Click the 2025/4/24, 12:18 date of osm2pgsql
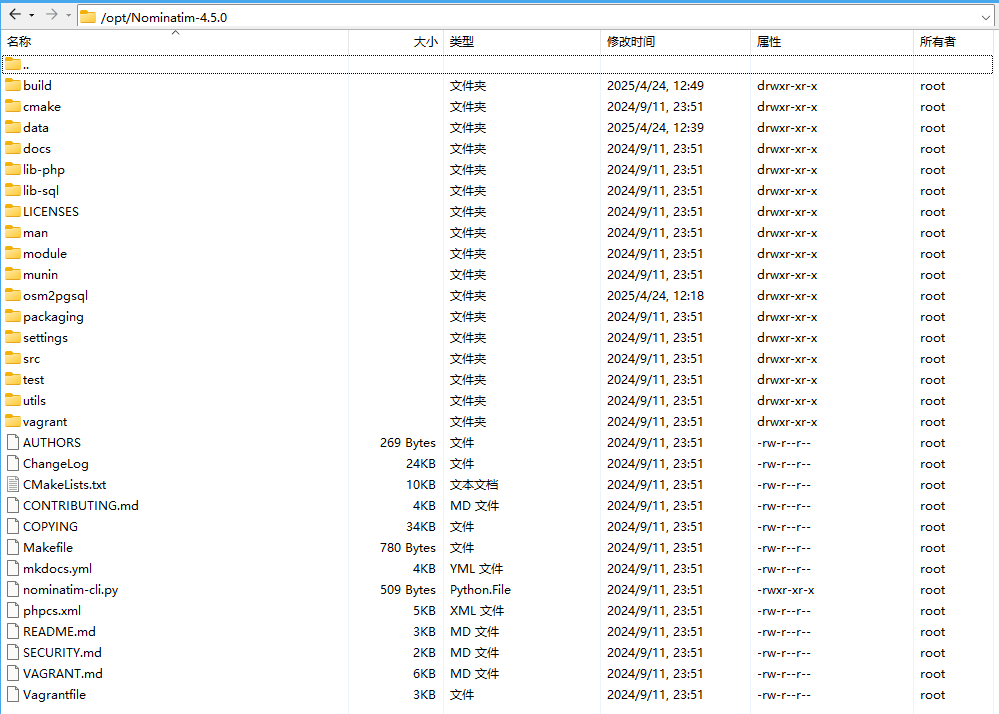 tap(655, 296)
